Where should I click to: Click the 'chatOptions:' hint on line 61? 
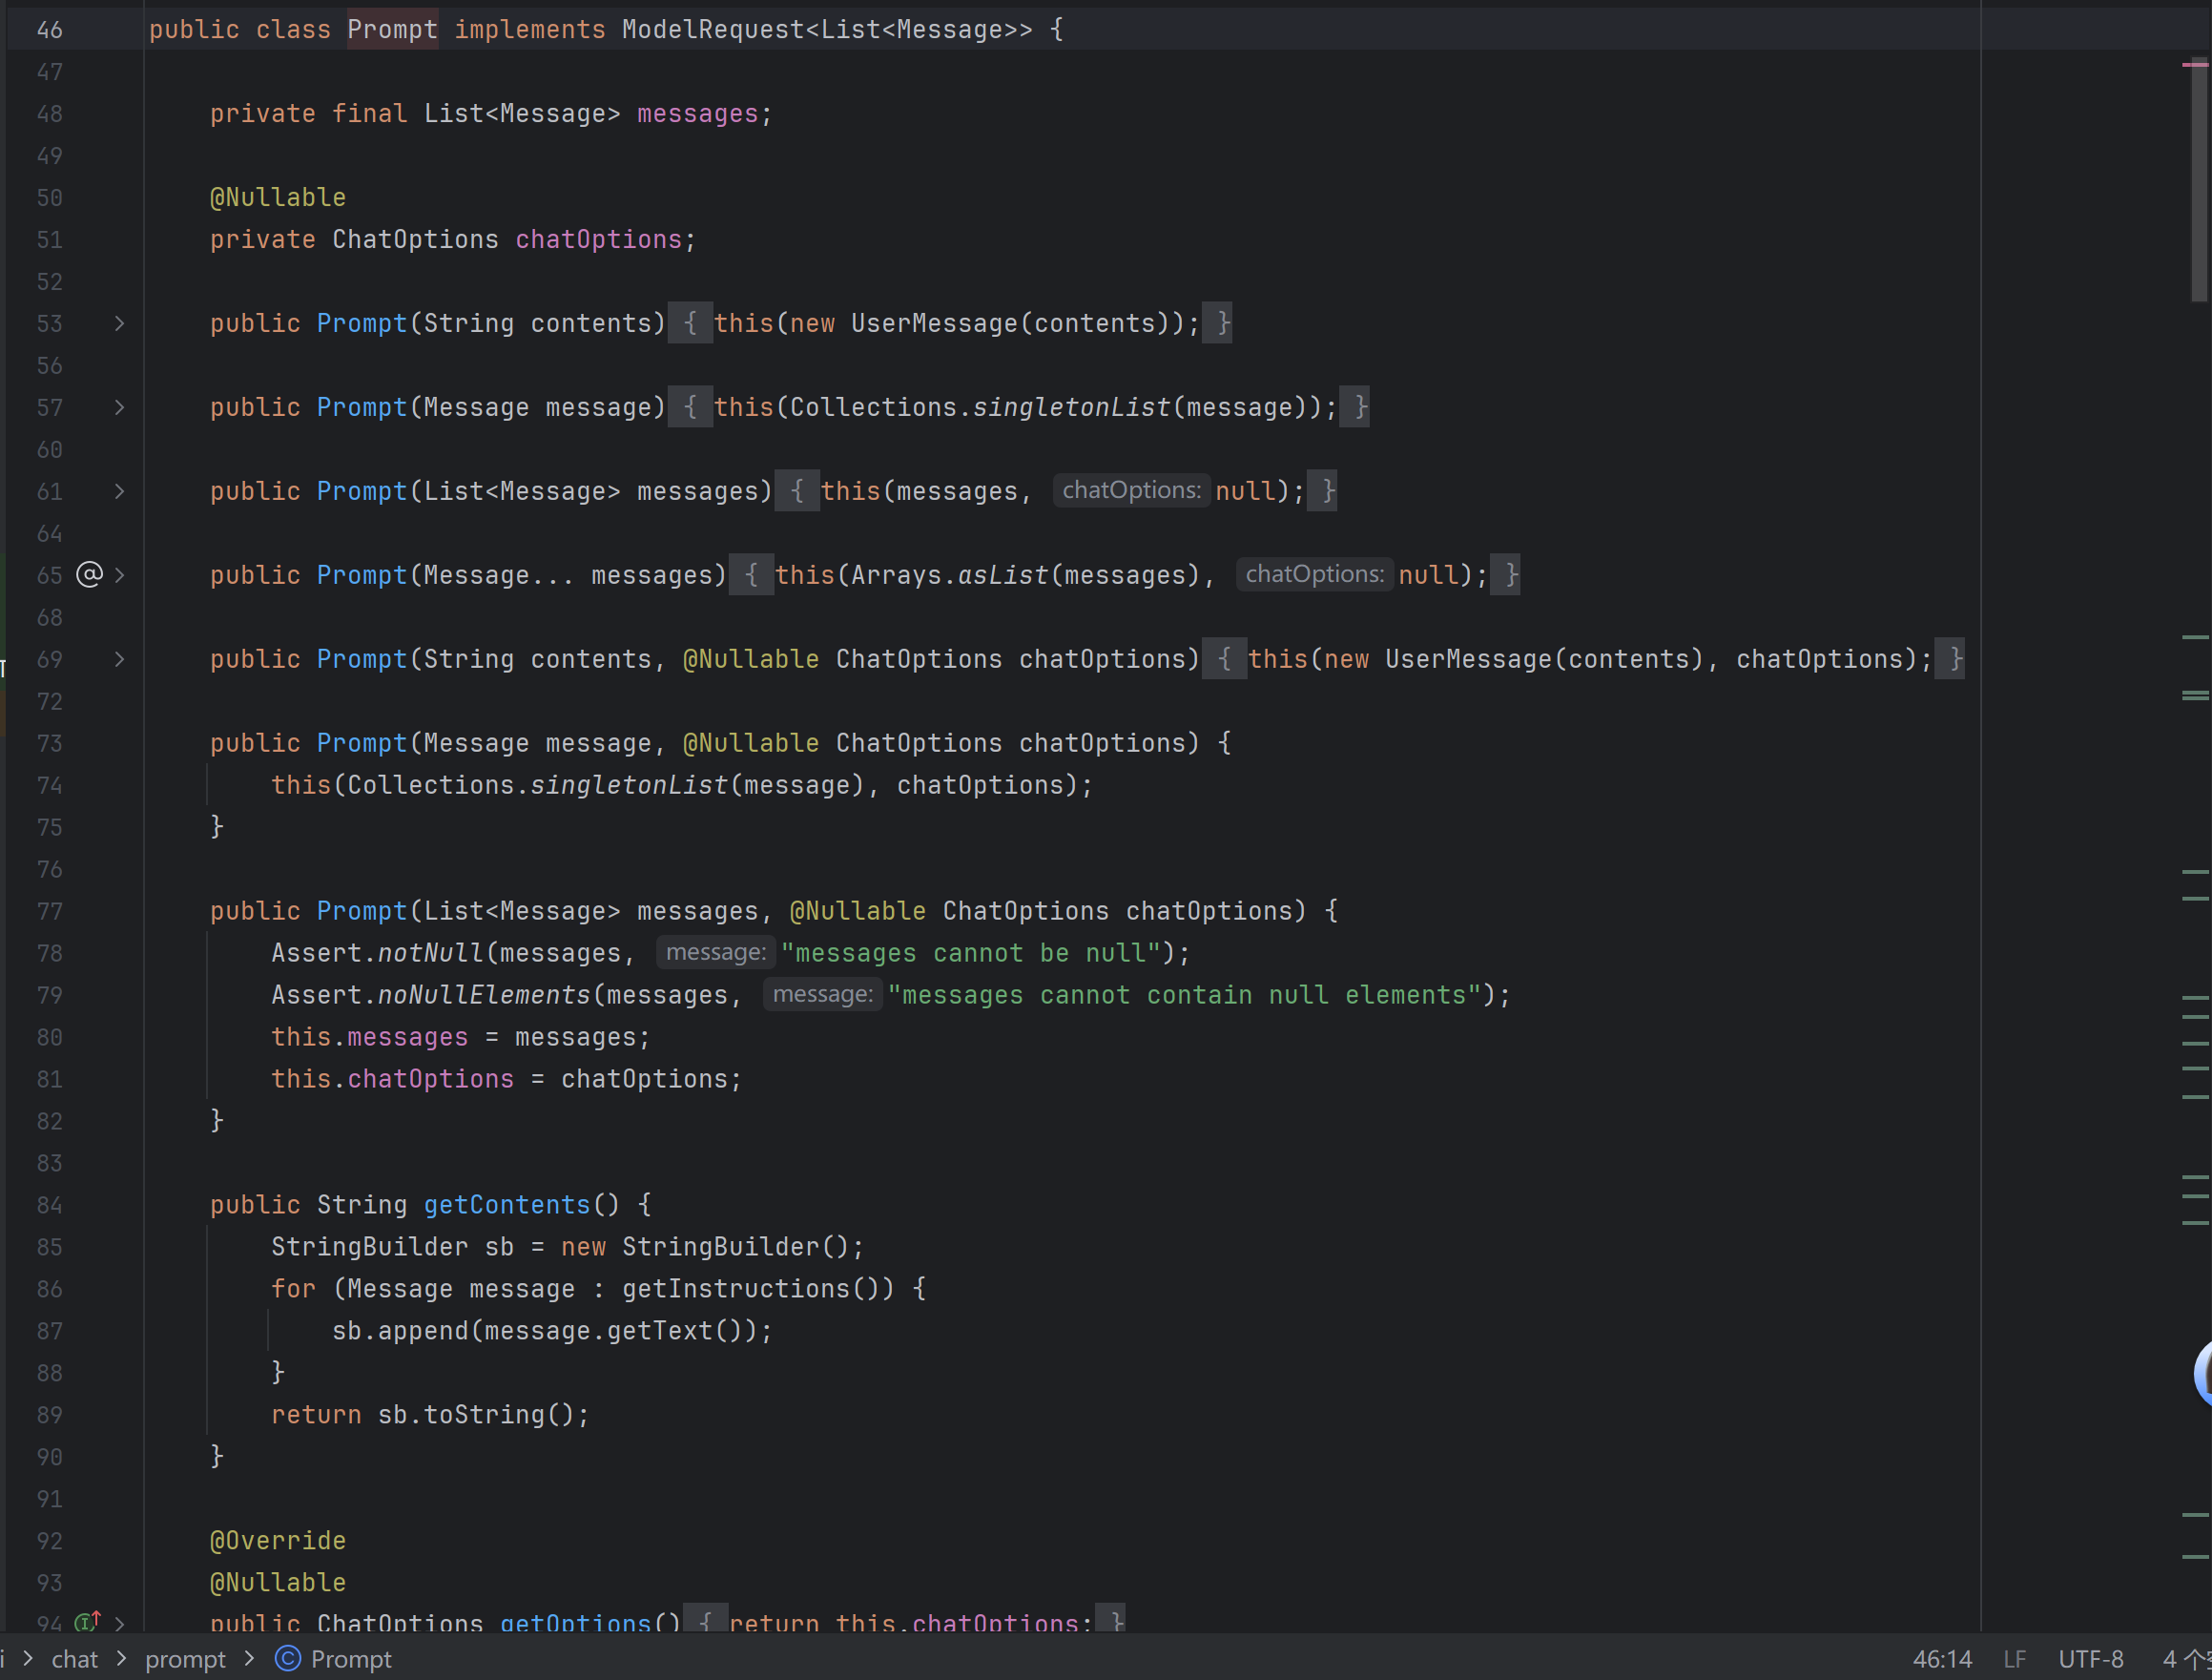coord(1131,490)
